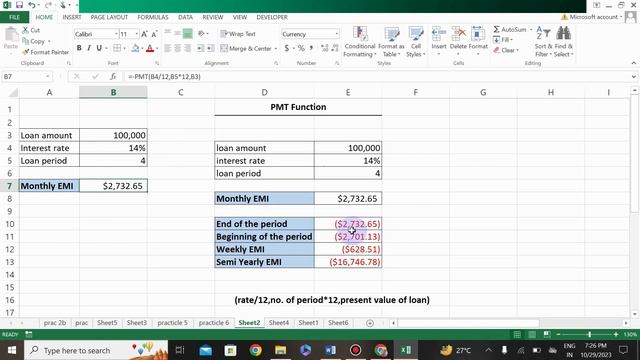
Task: Switch to FORMULAS tab
Action: [x=153, y=17]
